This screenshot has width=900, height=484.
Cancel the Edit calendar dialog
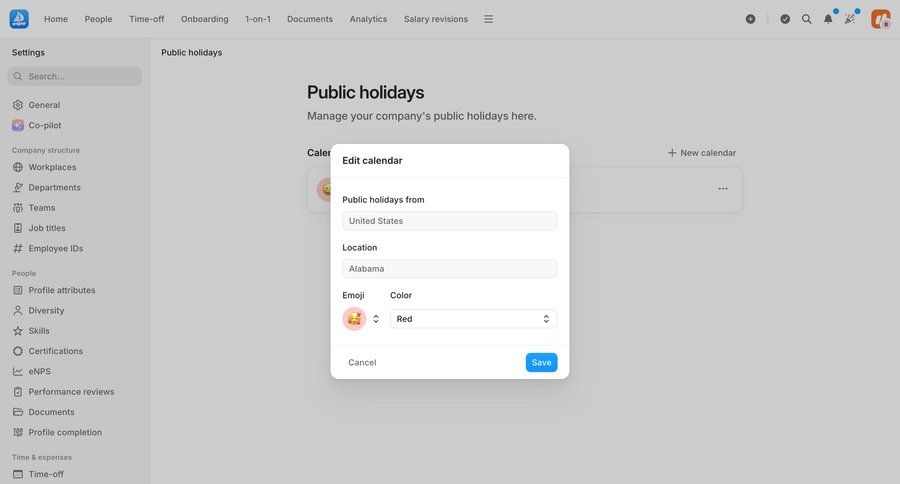(x=362, y=362)
